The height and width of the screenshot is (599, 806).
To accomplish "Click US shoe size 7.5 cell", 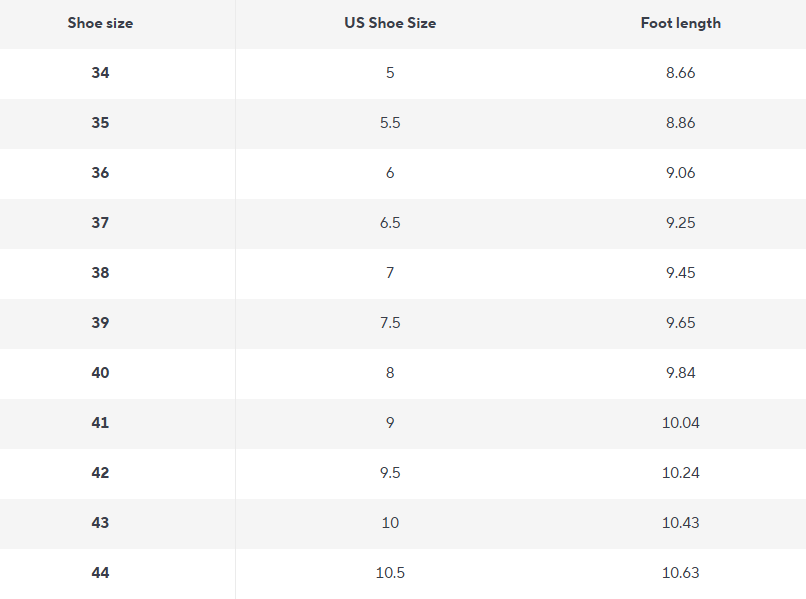I will pyautogui.click(x=390, y=323).
